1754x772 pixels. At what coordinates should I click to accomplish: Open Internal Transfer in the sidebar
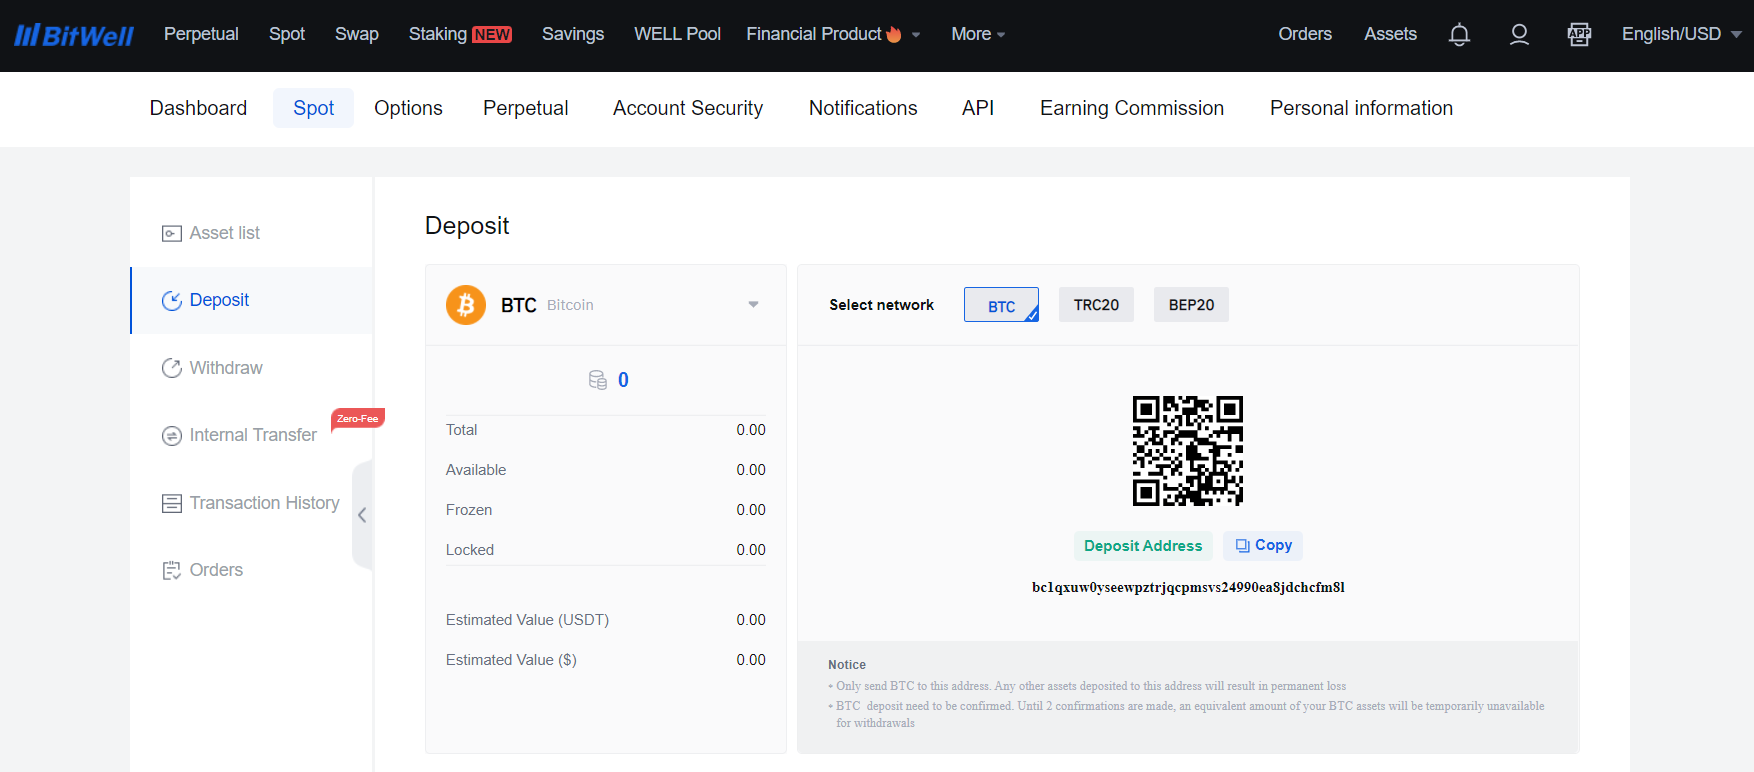click(252, 435)
